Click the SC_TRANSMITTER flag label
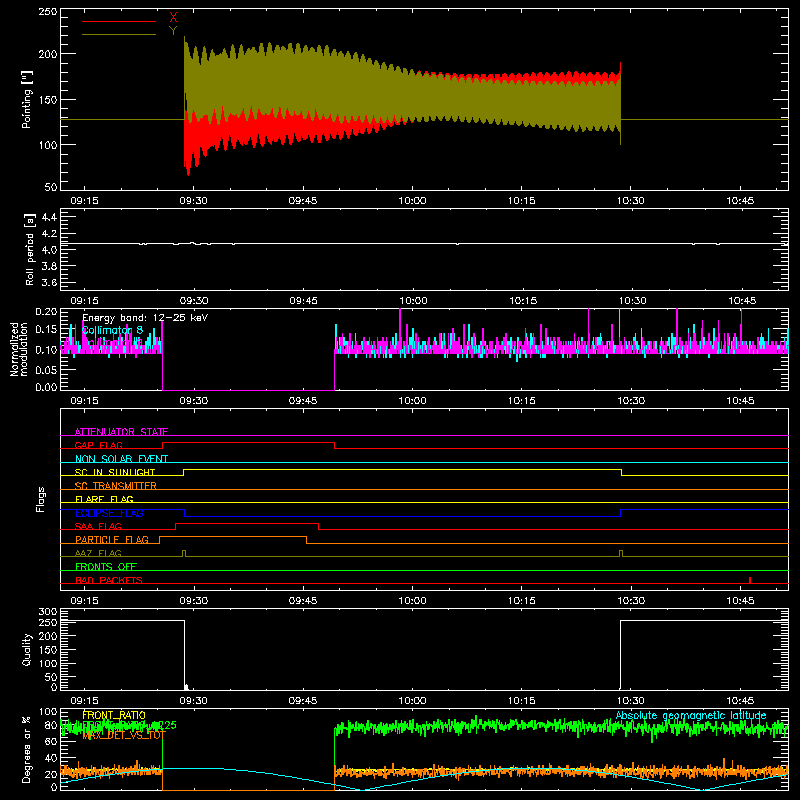Viewport: 800px width, 800px height. click(115, 486)
